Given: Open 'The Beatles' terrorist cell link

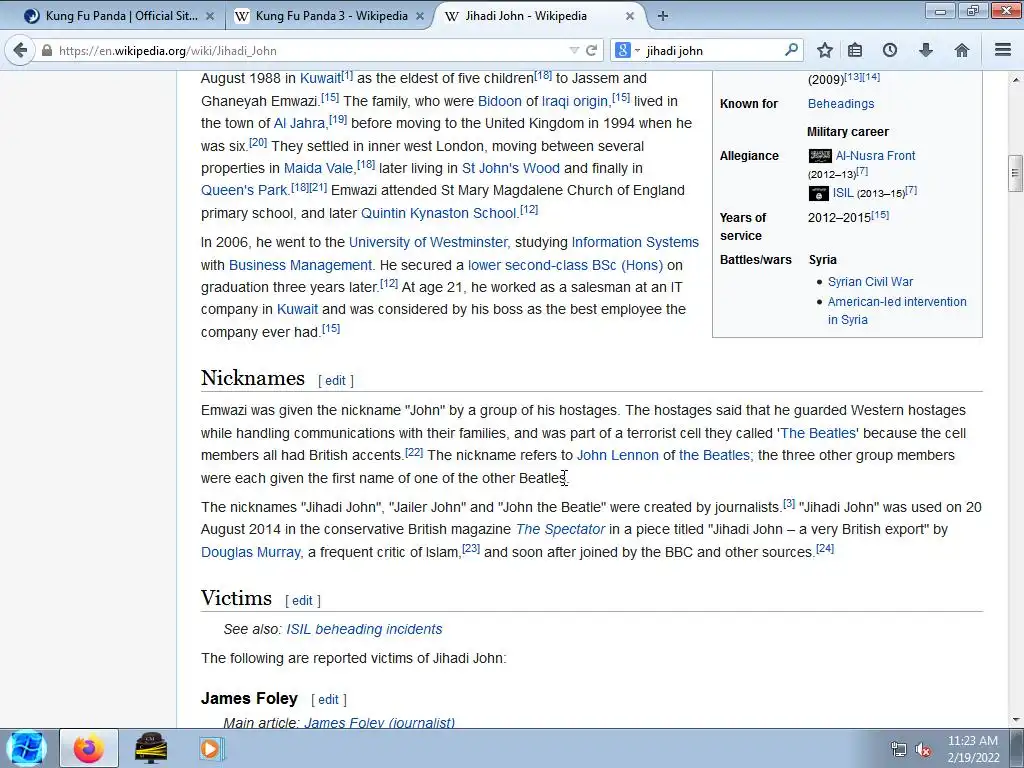Looking at the screenshot, I should click(818, 434).
